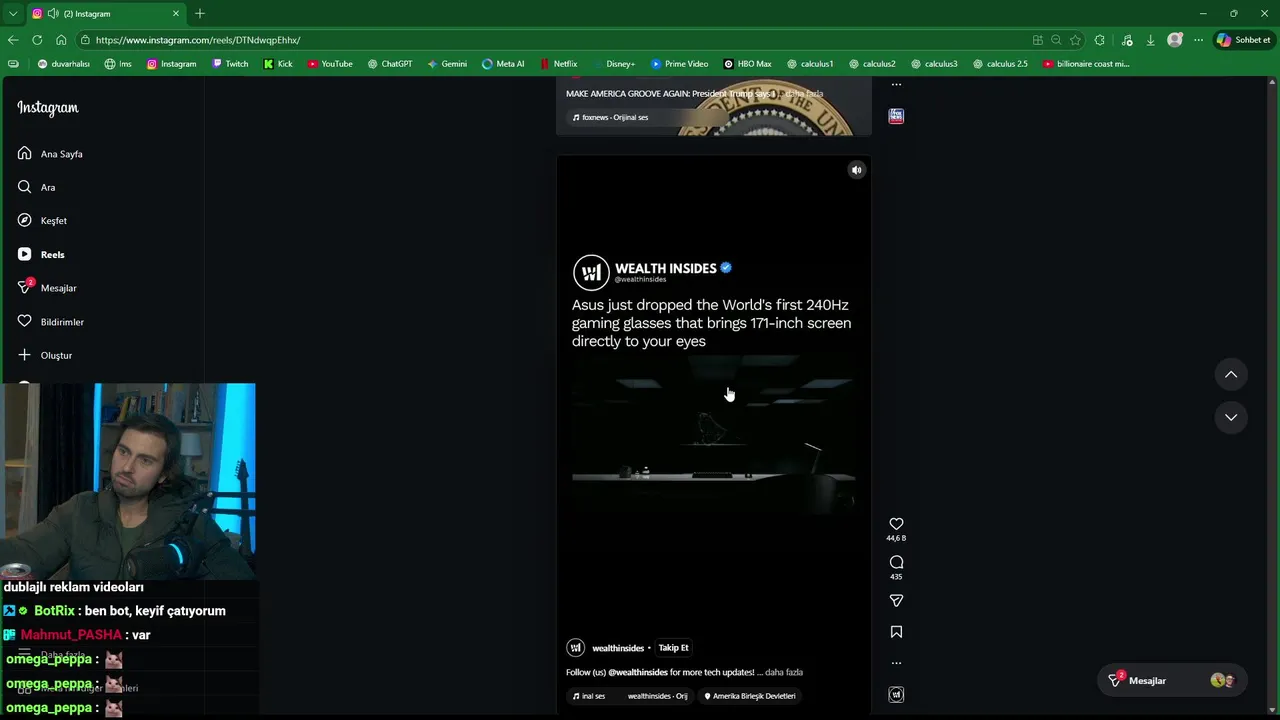Open Gemini bookmark
This screenshot has width=1280, height=720.
[447, 64]
